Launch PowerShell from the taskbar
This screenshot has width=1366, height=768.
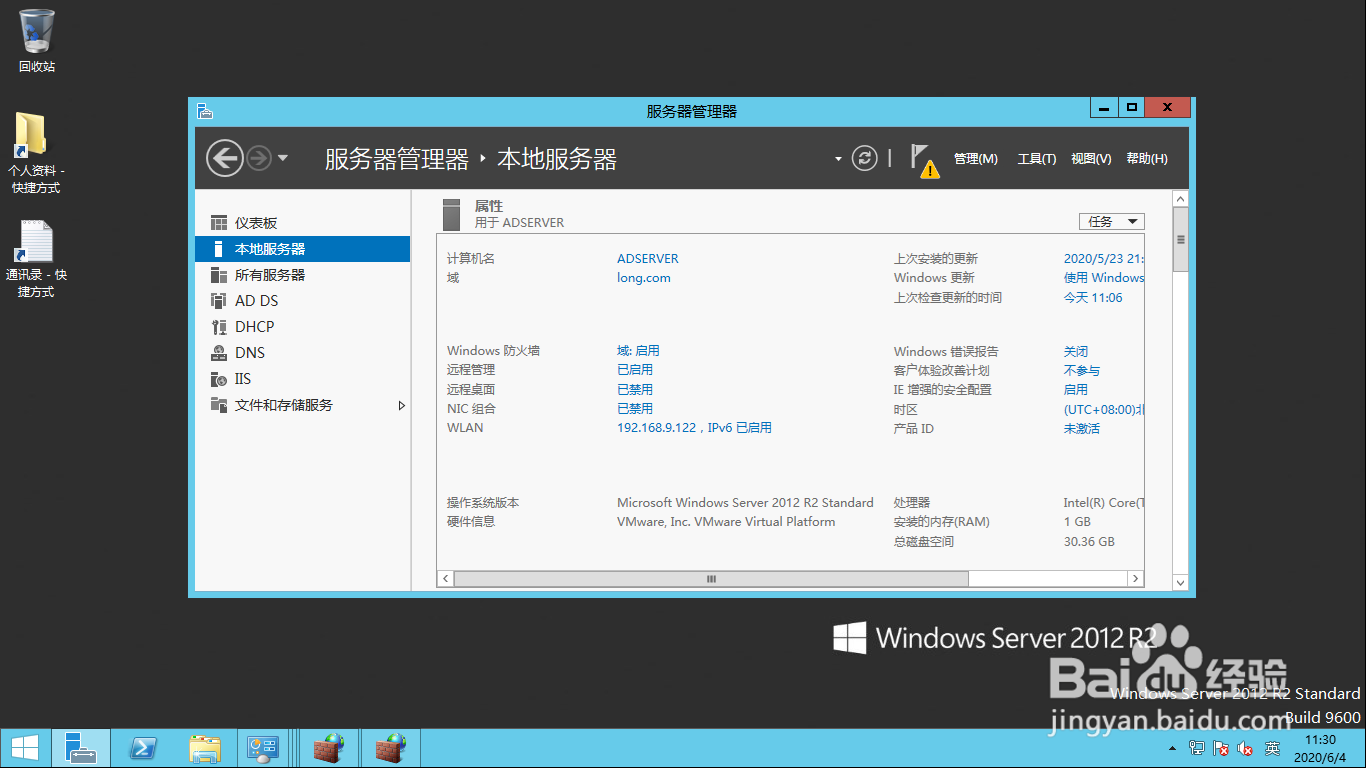click(143, 748)
